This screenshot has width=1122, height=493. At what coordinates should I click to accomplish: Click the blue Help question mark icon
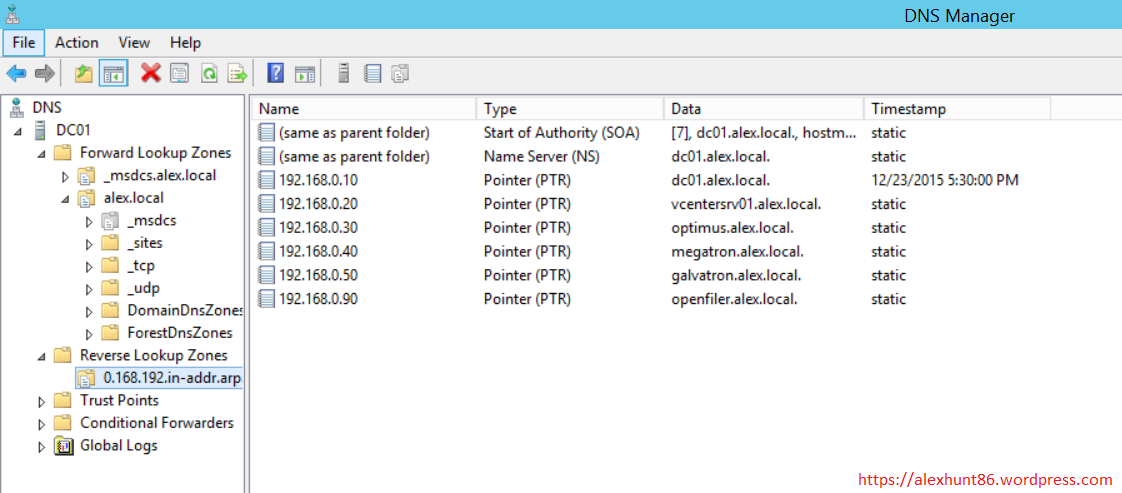(x=275, y=73)
